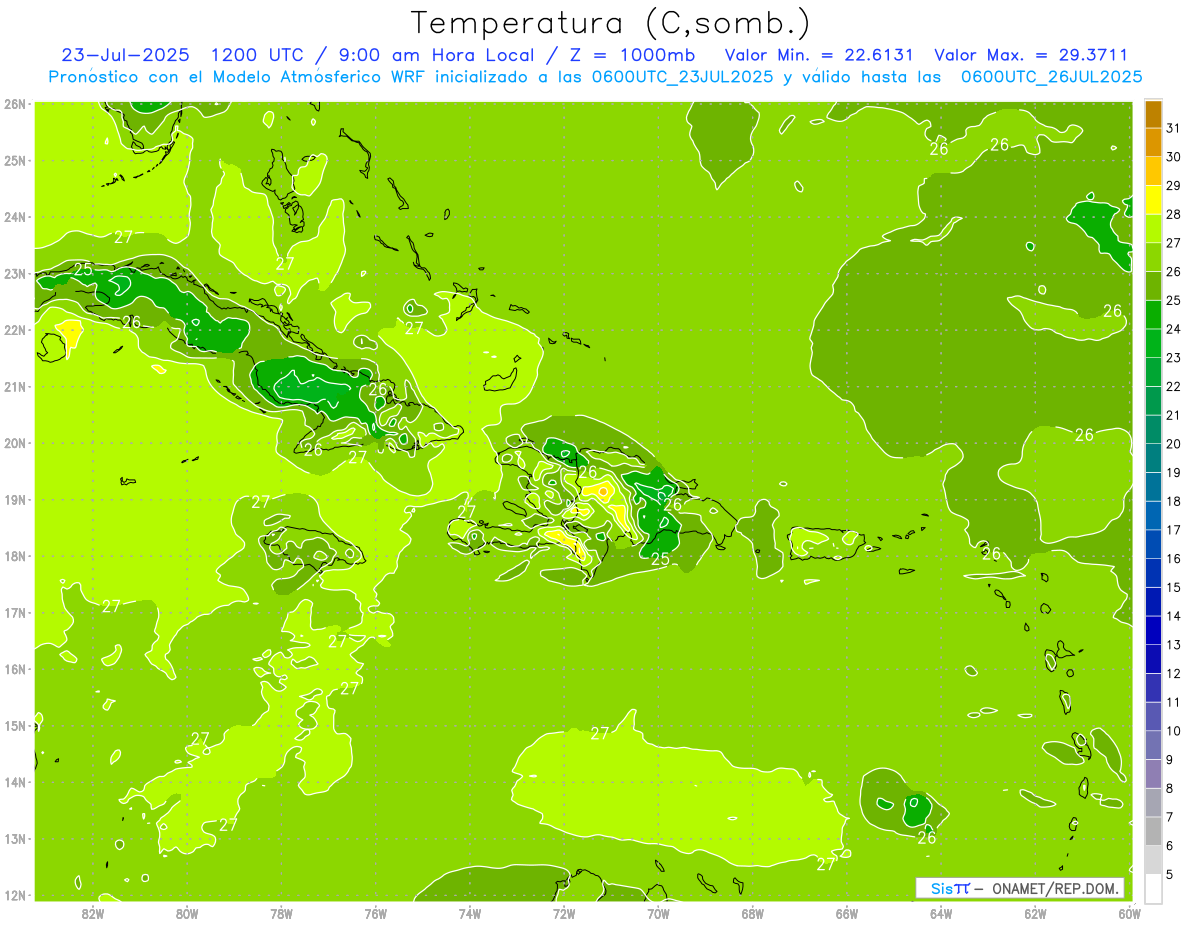Select the brown legend swatch above 31
The height and width of the screenshot is (927, 1200).
tap(1153, 115)
